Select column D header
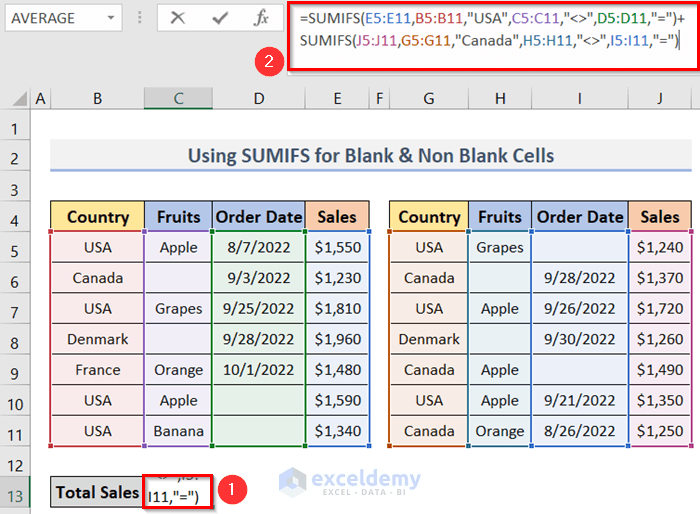700x514 pixels. 259,98
